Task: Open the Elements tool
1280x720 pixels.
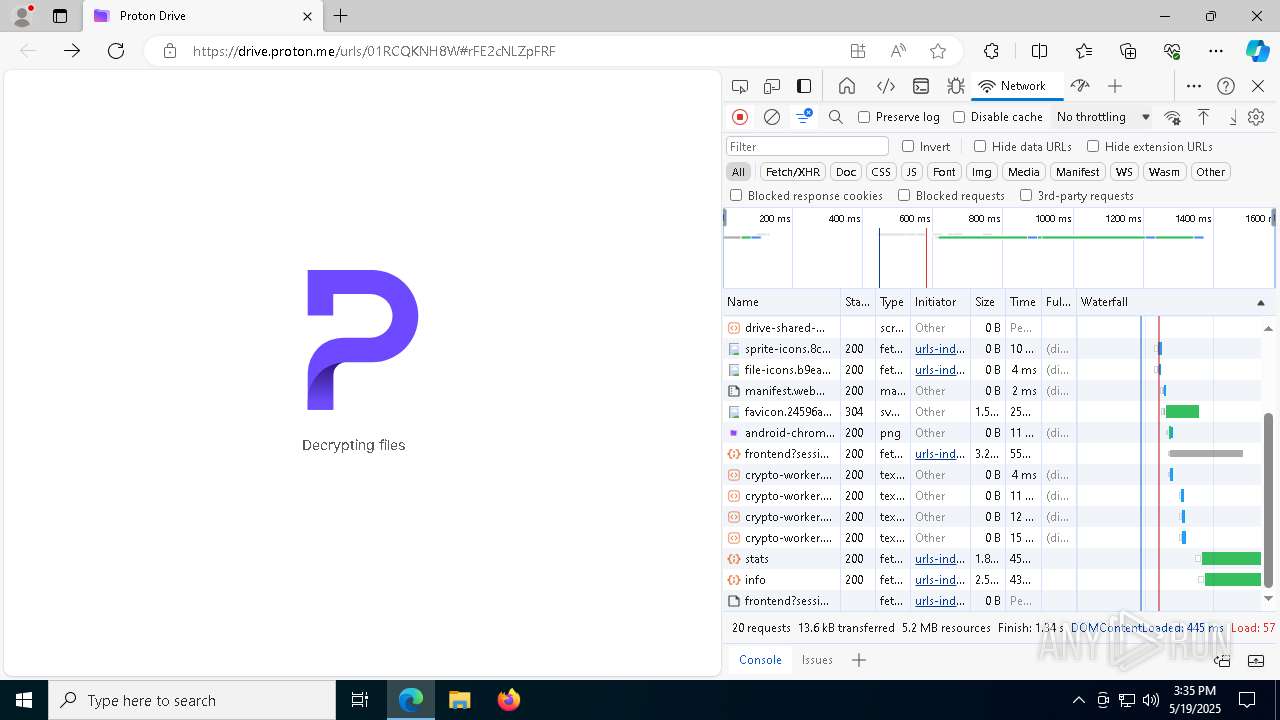Action: pos(885,86)
